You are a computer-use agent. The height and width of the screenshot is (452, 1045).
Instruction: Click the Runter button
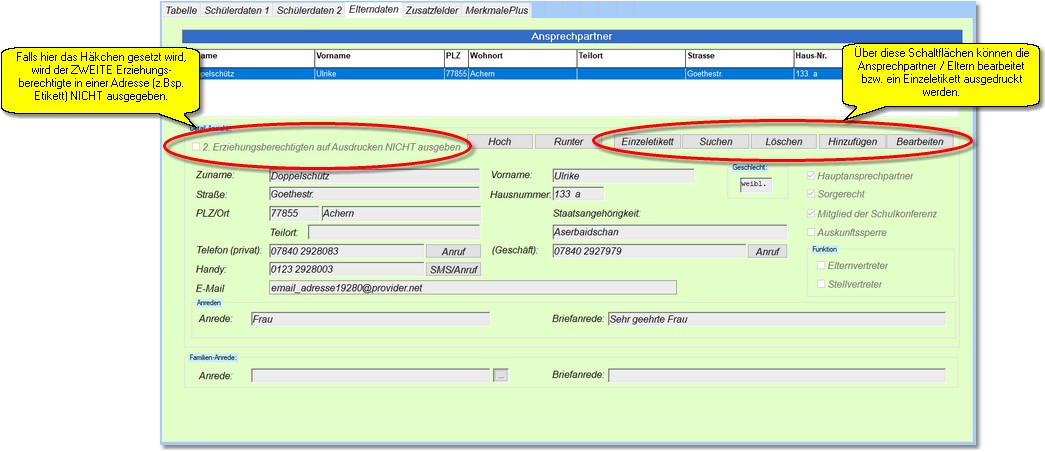click(x=568, y=142)
